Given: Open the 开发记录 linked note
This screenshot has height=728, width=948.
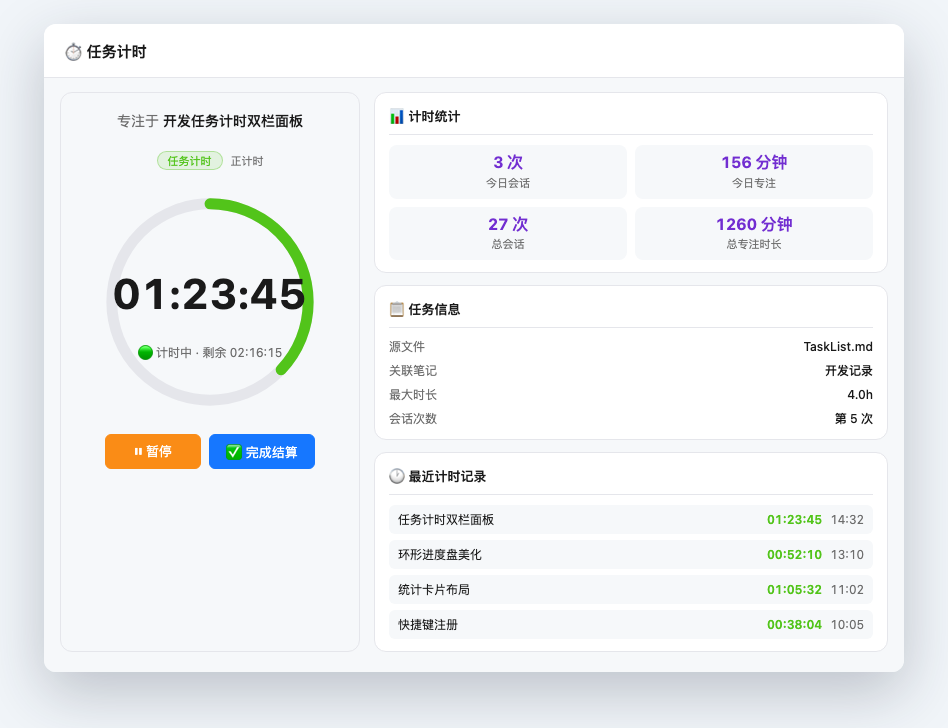Looking at the screenshot, I should tap(849, 371).
